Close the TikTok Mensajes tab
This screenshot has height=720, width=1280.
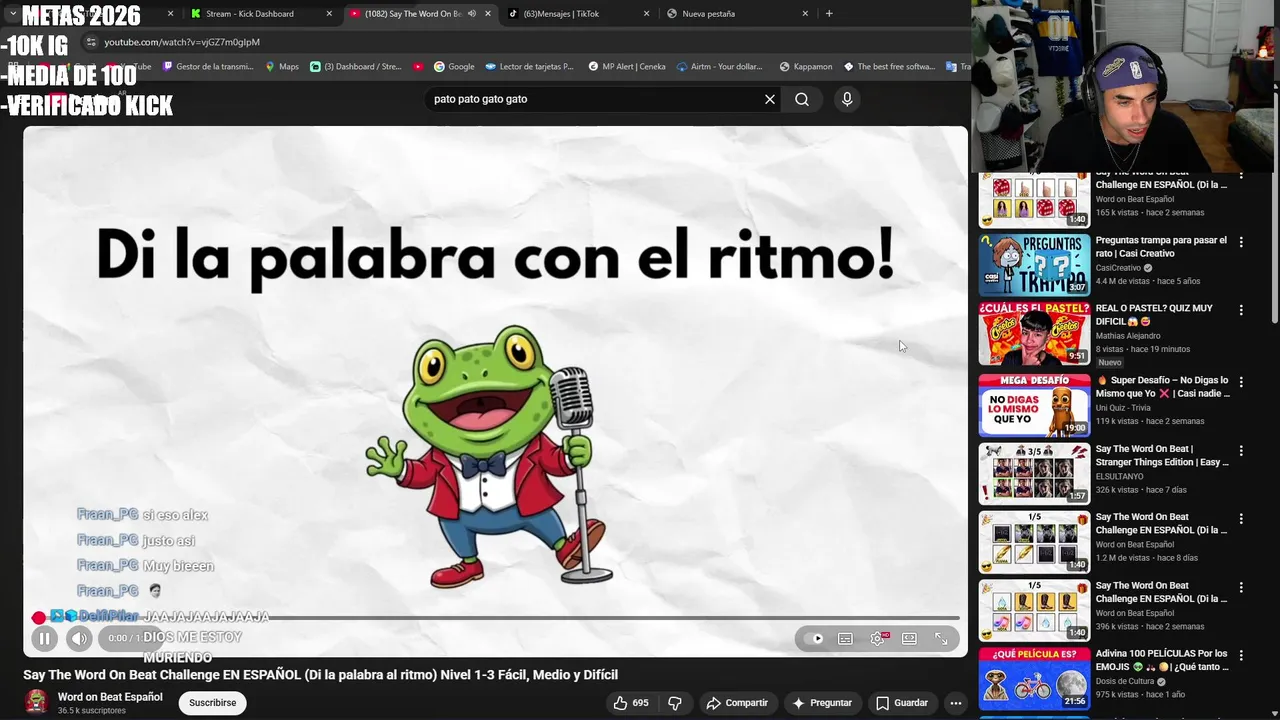click(646, 14)
